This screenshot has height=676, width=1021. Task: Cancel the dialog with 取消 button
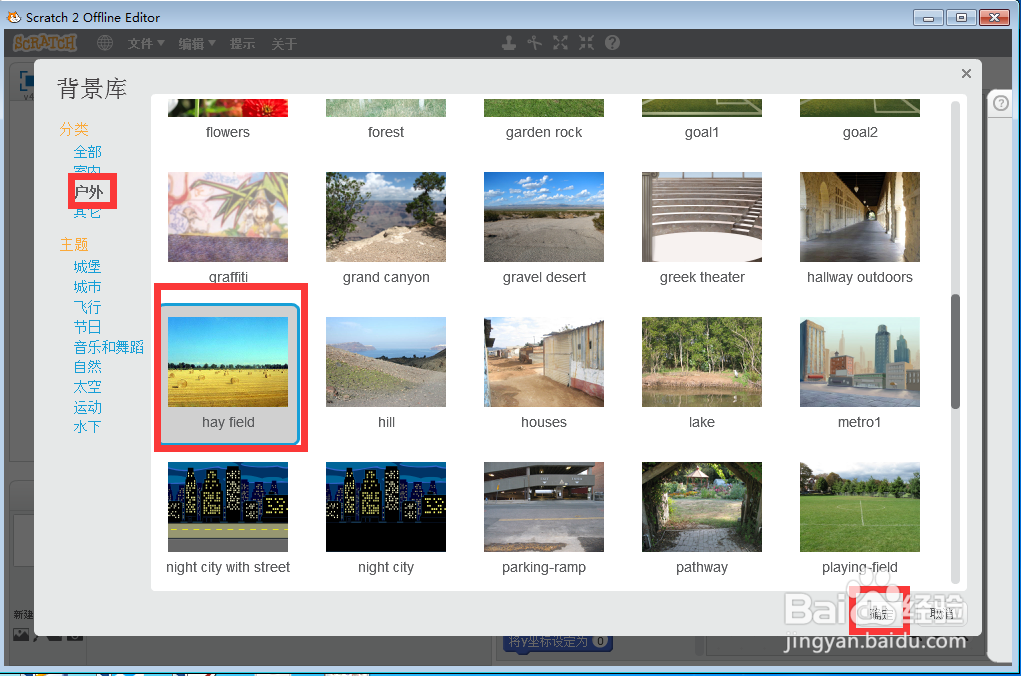[941, 613]
